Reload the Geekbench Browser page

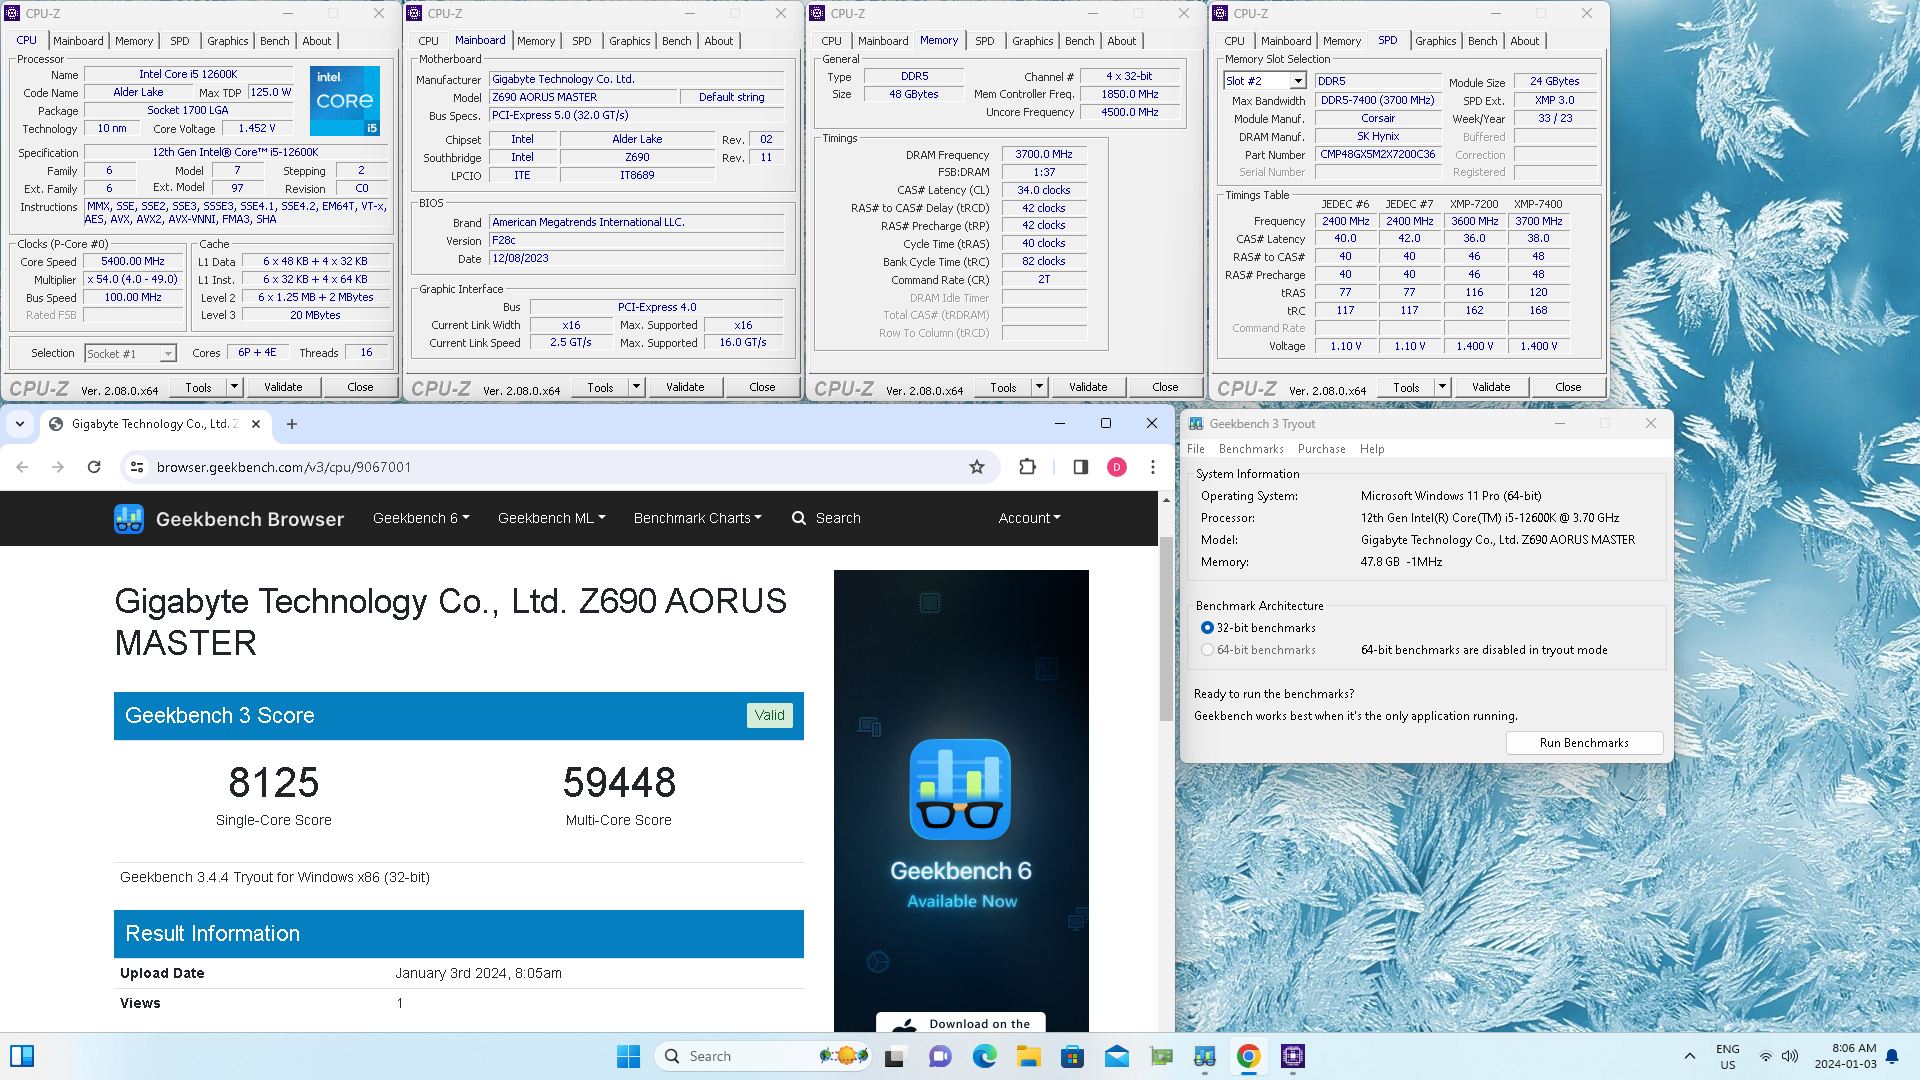point(94,467)
